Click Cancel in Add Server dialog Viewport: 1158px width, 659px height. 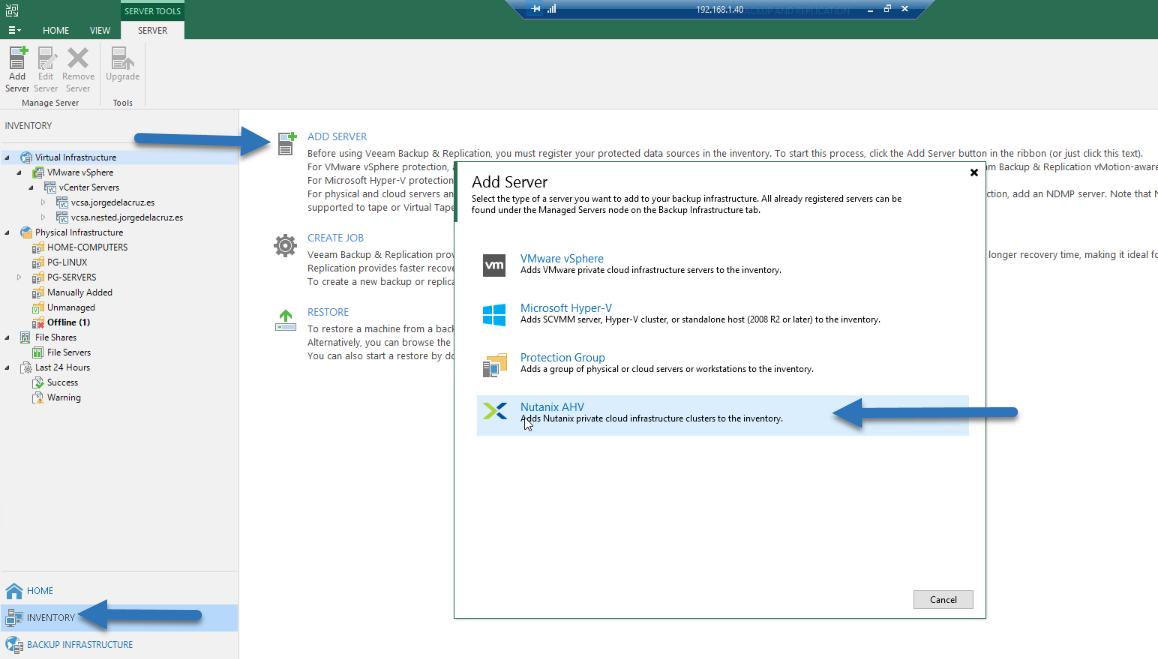pyautogui.click(x=943, y=599)
